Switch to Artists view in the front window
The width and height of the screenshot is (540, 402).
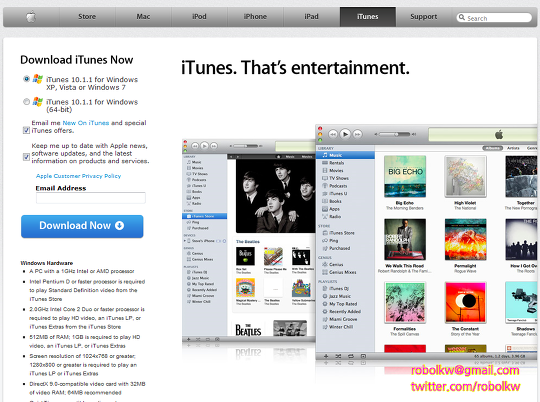[513, 148]
